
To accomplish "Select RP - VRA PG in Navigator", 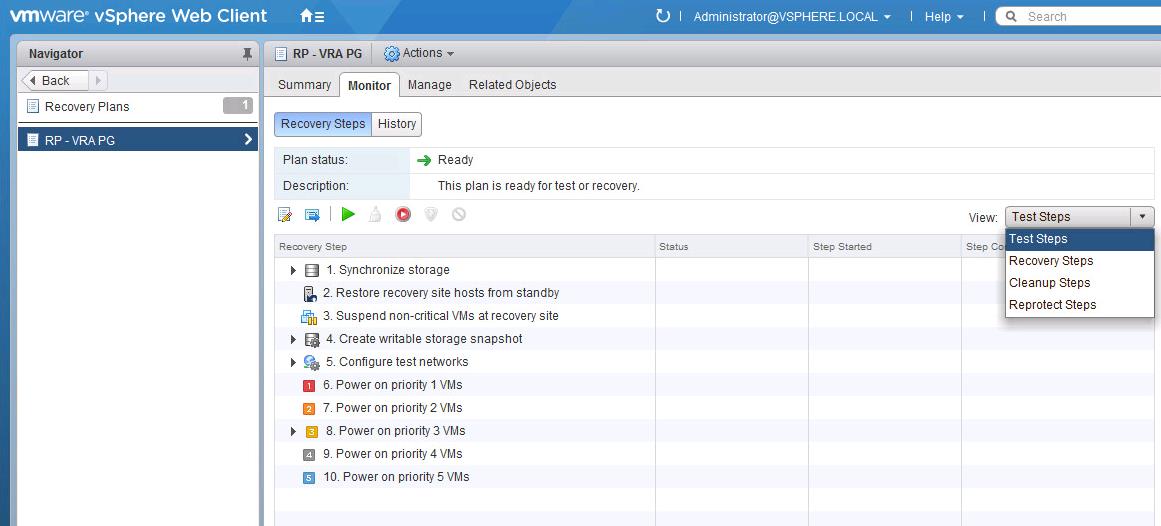I will (x=138, y=139).
